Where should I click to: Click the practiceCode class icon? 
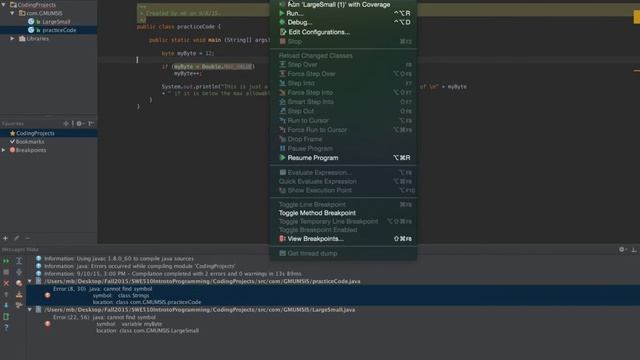tap(31, 30)
